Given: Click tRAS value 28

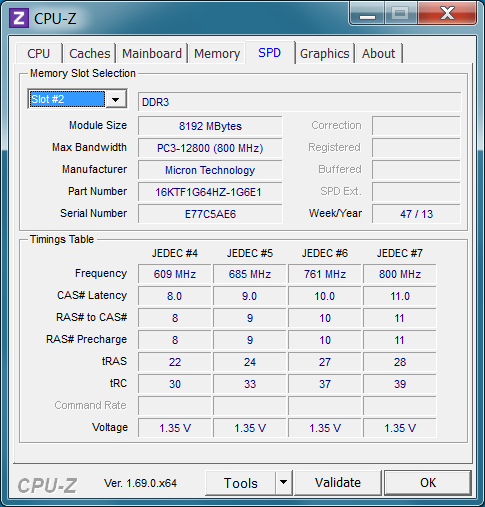Looking at the screenshot, I should pos(400,362).
